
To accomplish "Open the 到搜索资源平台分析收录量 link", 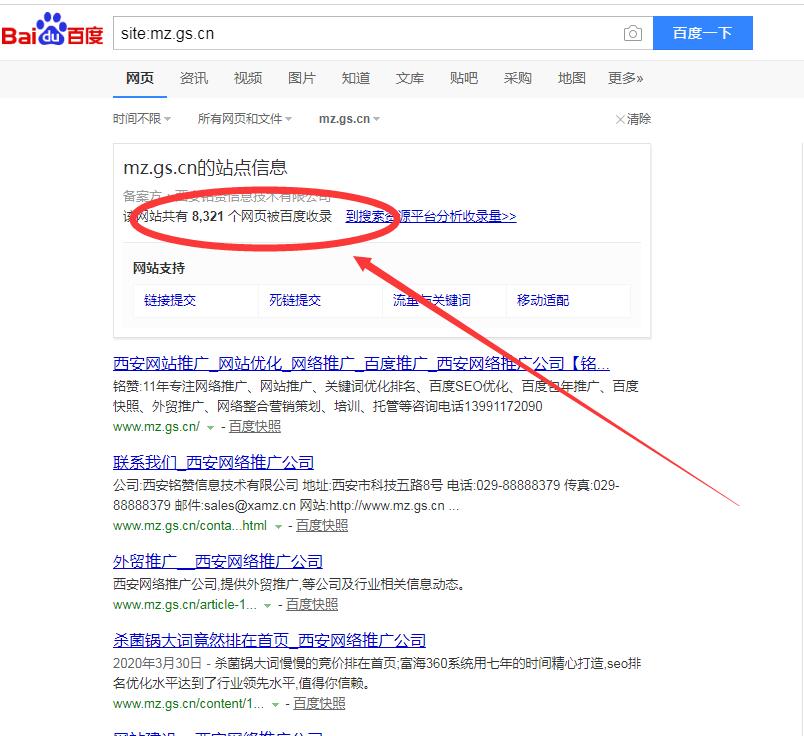I will click(431, 216).
